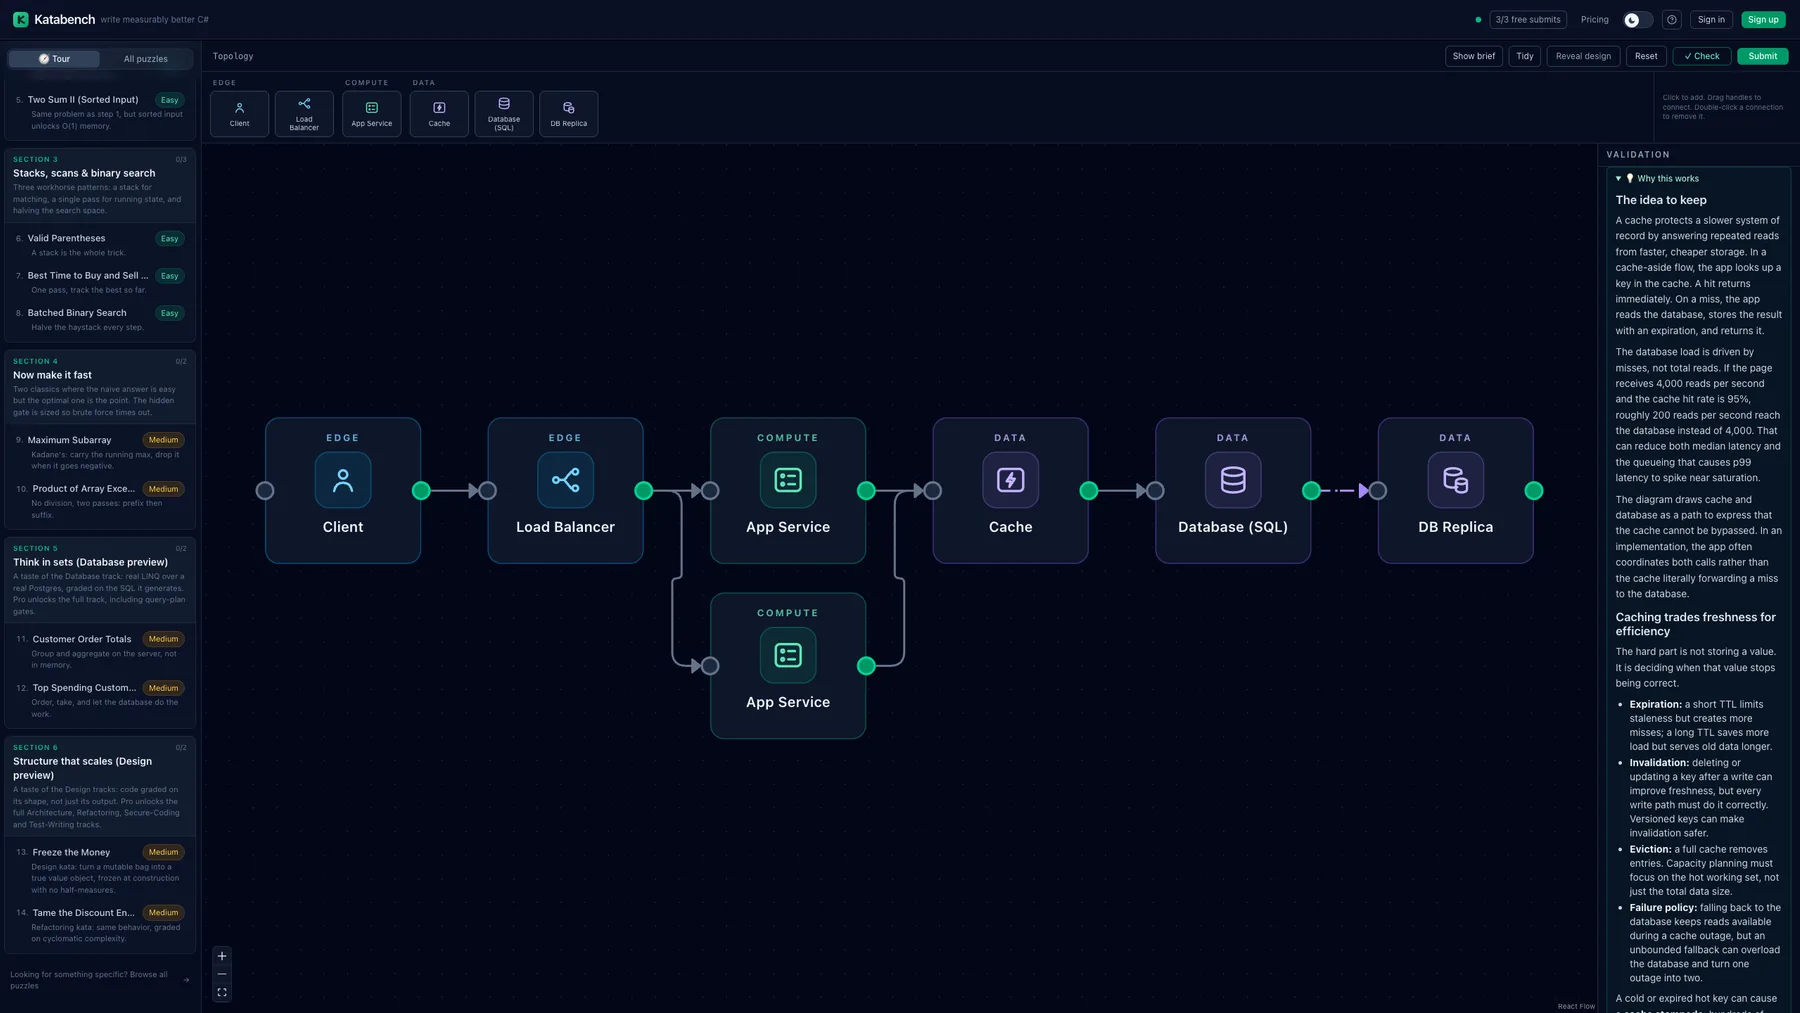Image resolution: width=1800 pixels, height=1013 pixels.
Task: Add a Database (SQL) from the palette
Action: 504,113
